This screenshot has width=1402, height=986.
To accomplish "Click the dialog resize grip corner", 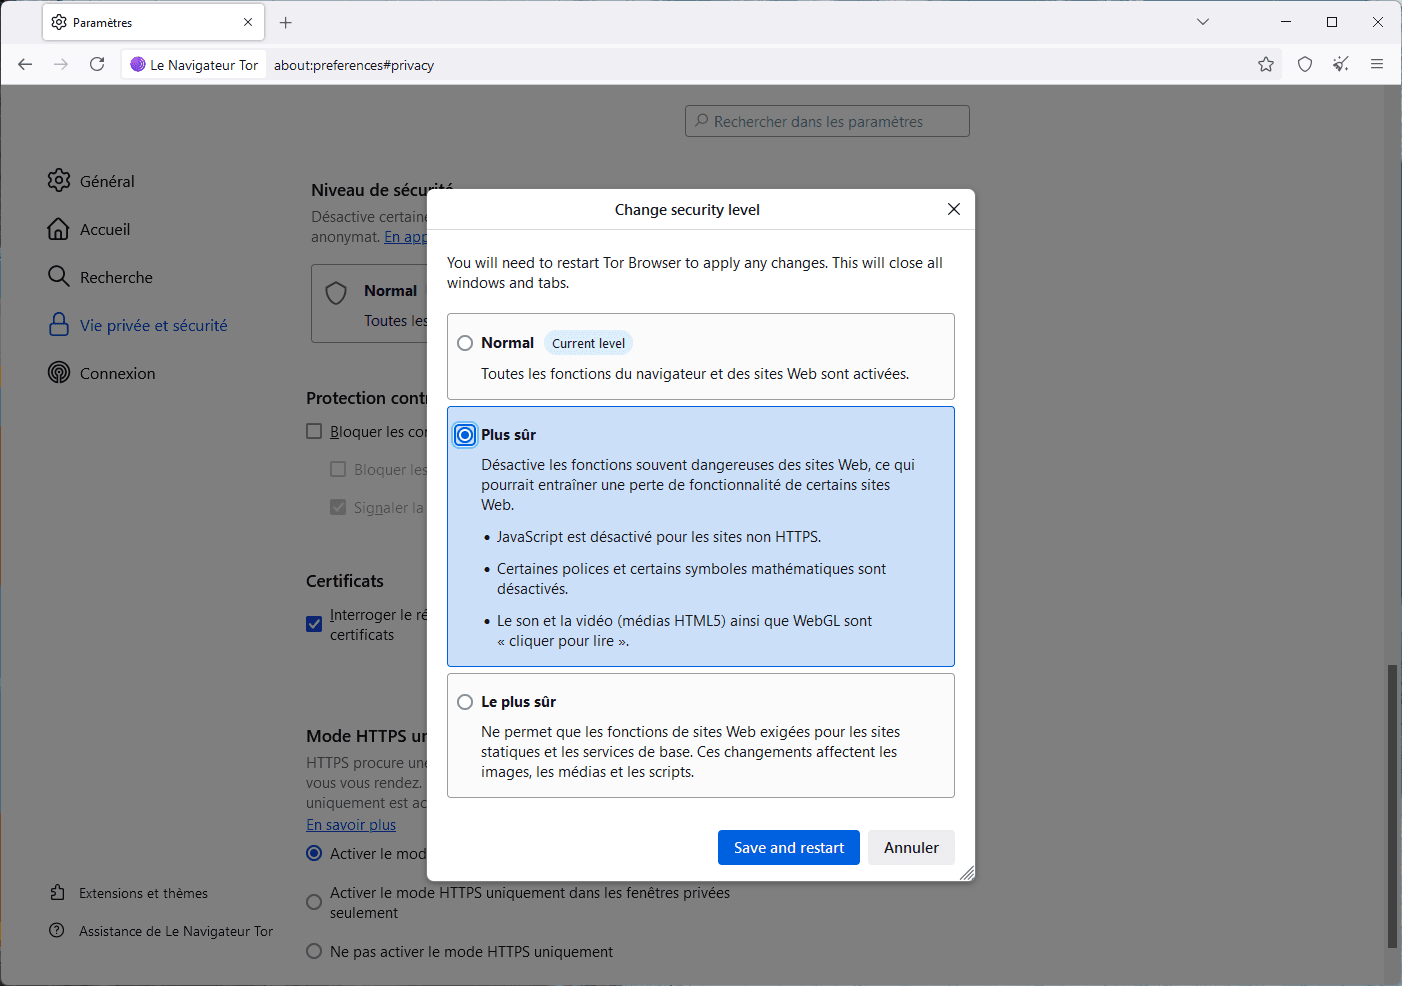I will point(967,873).
